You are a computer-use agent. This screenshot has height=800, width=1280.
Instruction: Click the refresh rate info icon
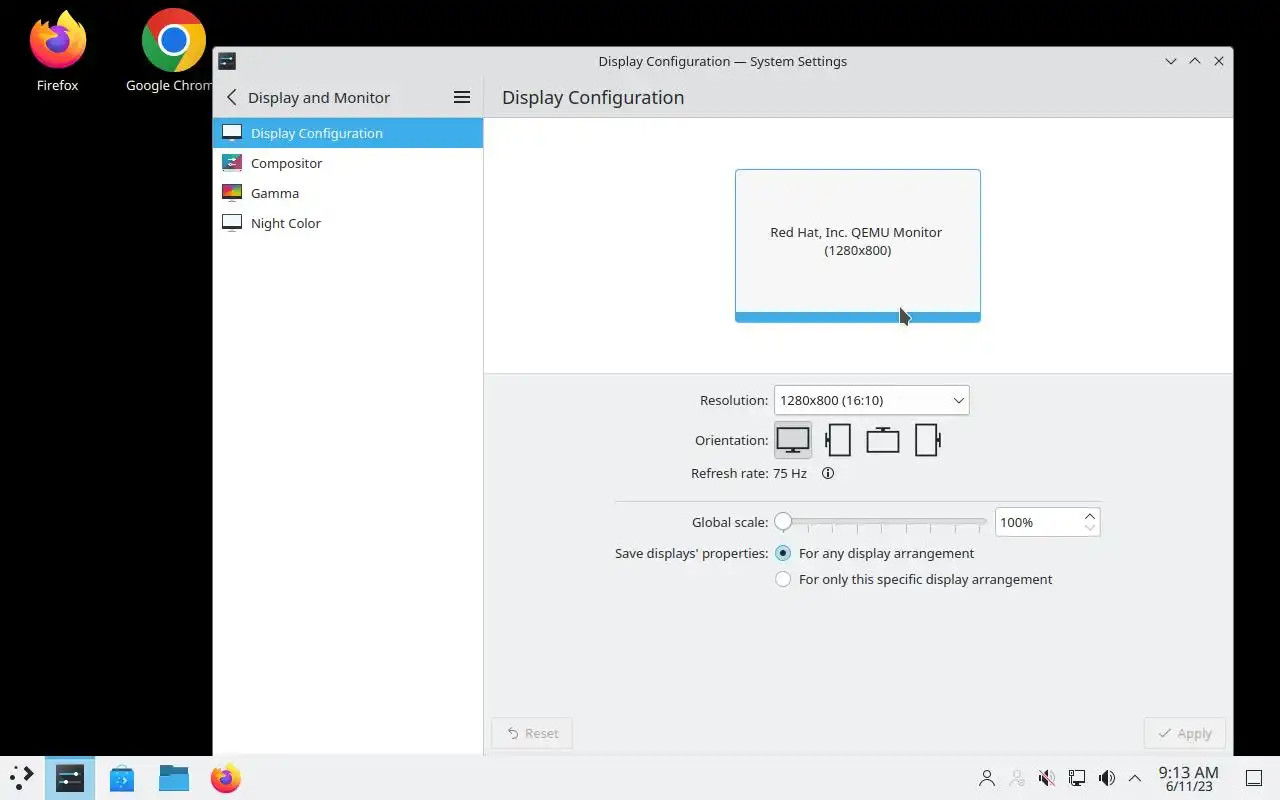[x=828, y=473]
